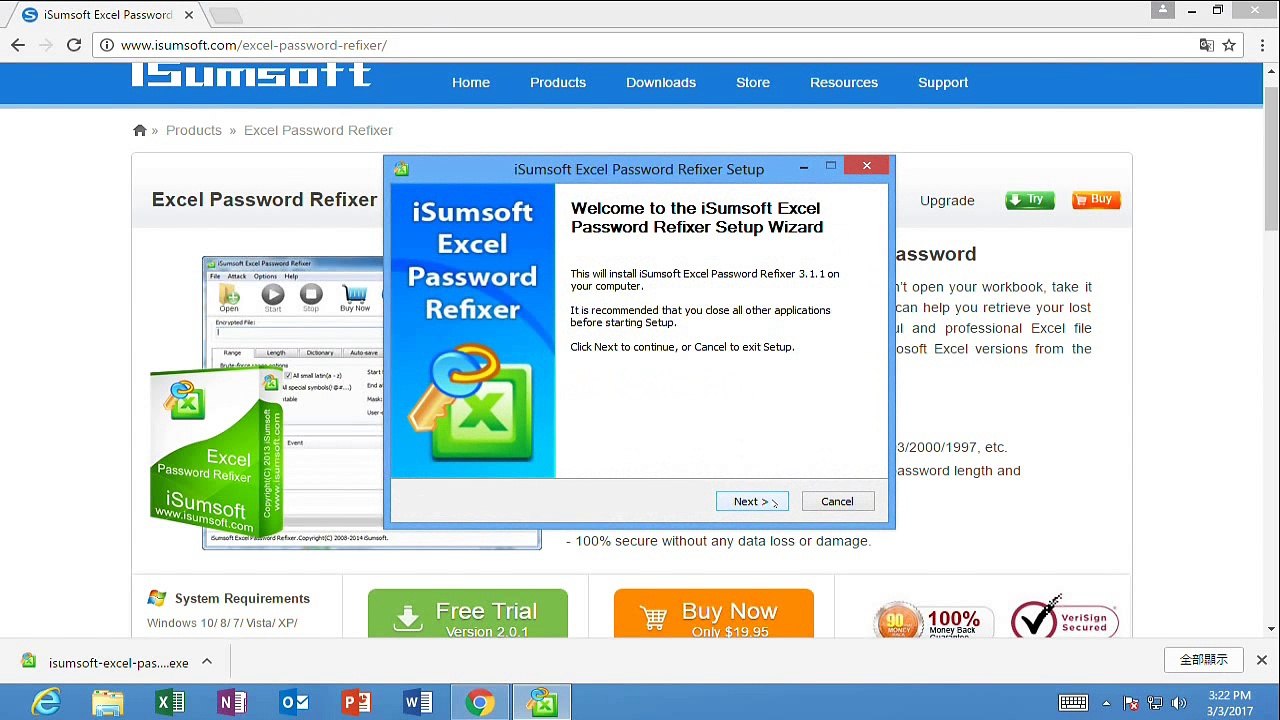Click the Show All downloads button
The width and height of the screenshot is (1280, 720).
click(x=1204, y=660)
